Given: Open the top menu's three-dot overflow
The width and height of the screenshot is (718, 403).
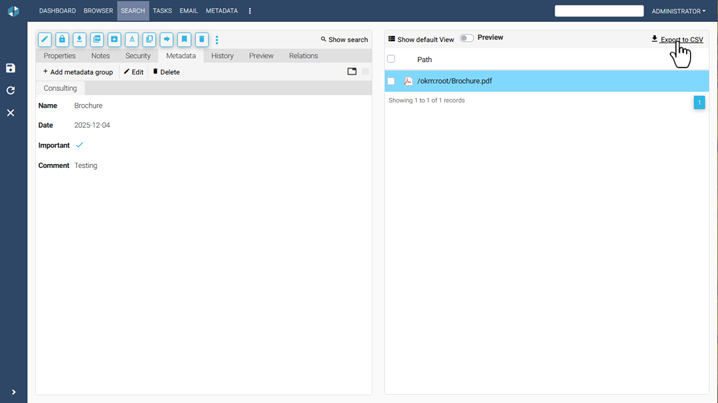Looking at the screenshot, I should 250,11.
